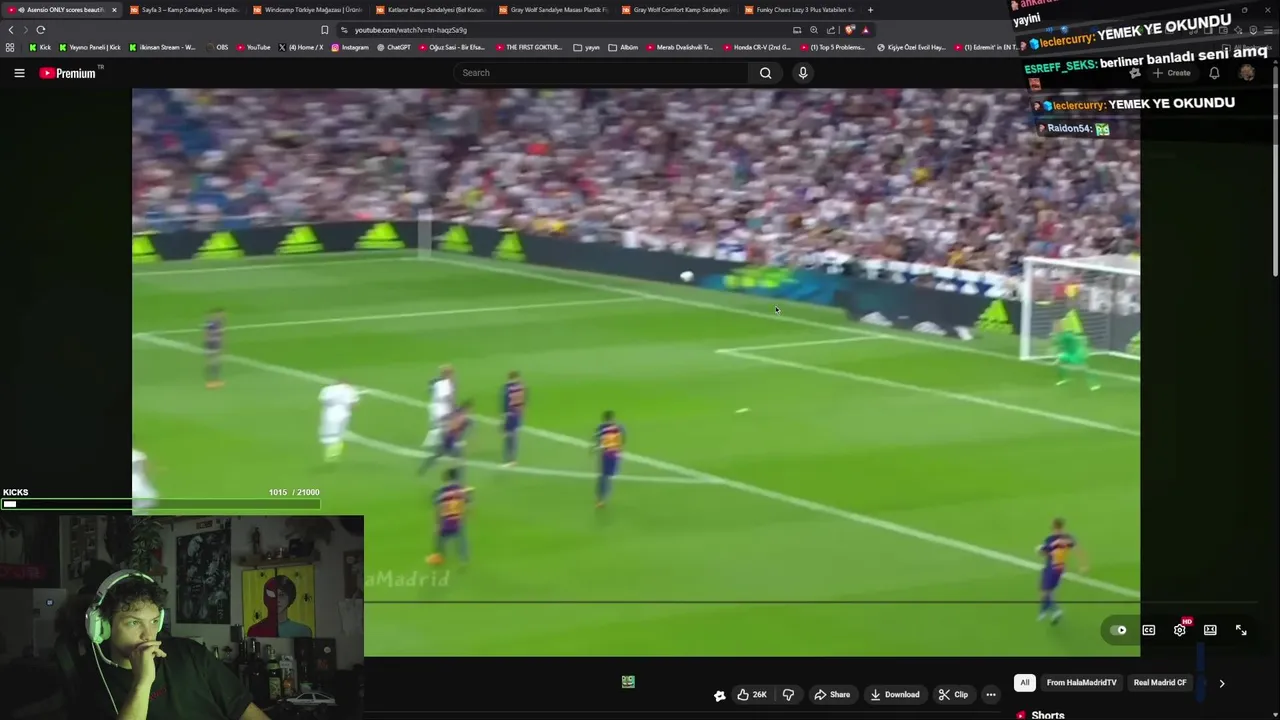Open the Top 5 Problems bookmark
The height and width of the screenshot is (720, 1280).
(832, 47)
